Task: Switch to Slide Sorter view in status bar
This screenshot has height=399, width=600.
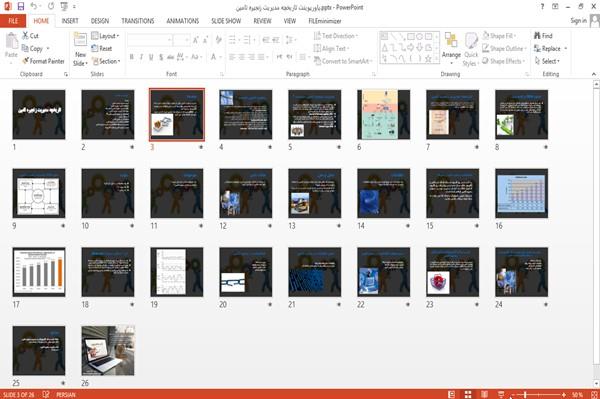Action: coord(468,394)
